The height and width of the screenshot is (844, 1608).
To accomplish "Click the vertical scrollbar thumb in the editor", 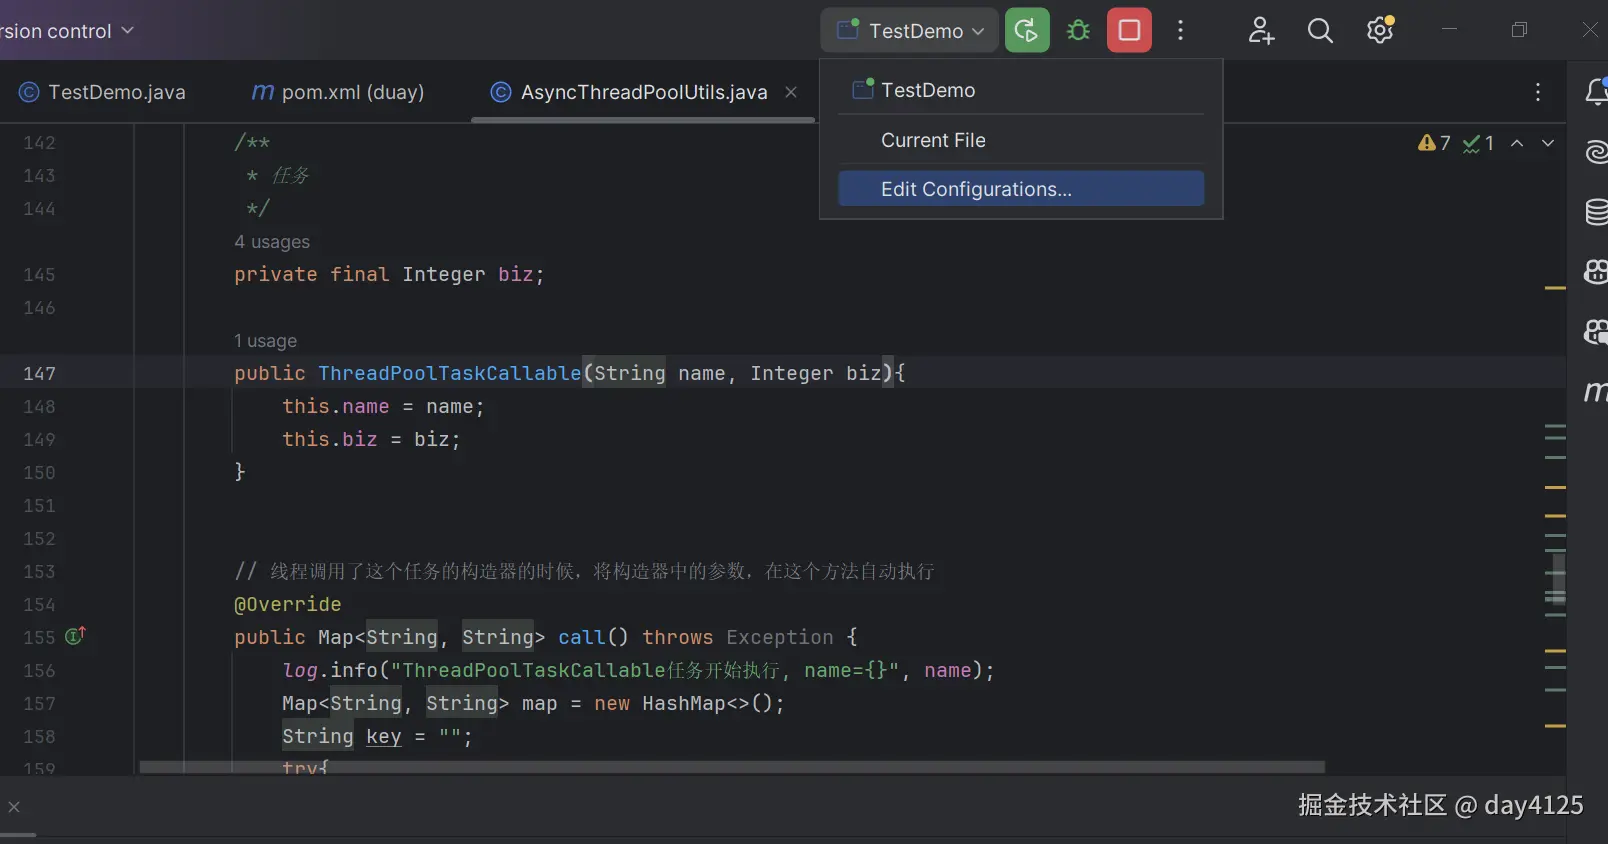I will [x=1557, y=581].
